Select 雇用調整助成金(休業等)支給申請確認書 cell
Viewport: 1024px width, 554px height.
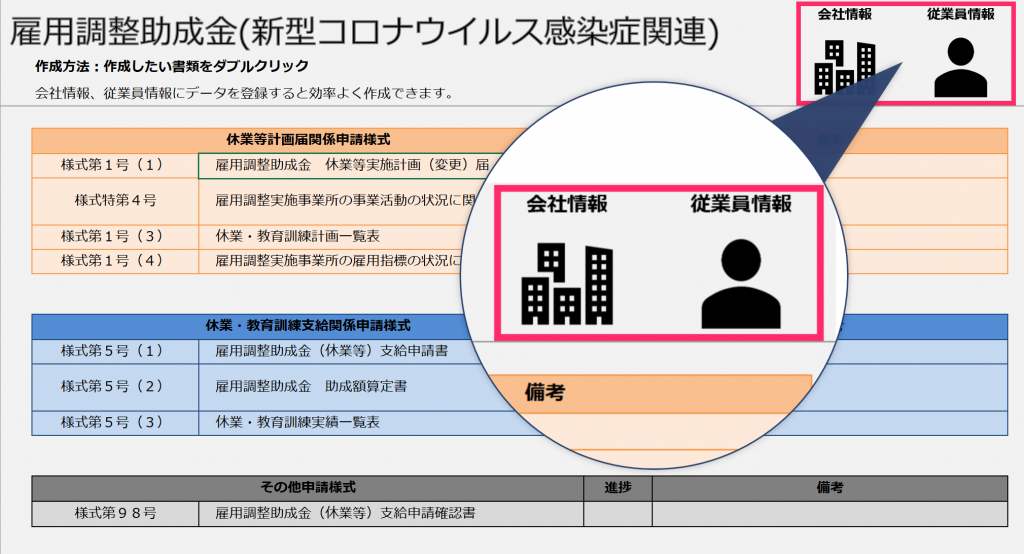pyautogui.click(x=391, y=513)
